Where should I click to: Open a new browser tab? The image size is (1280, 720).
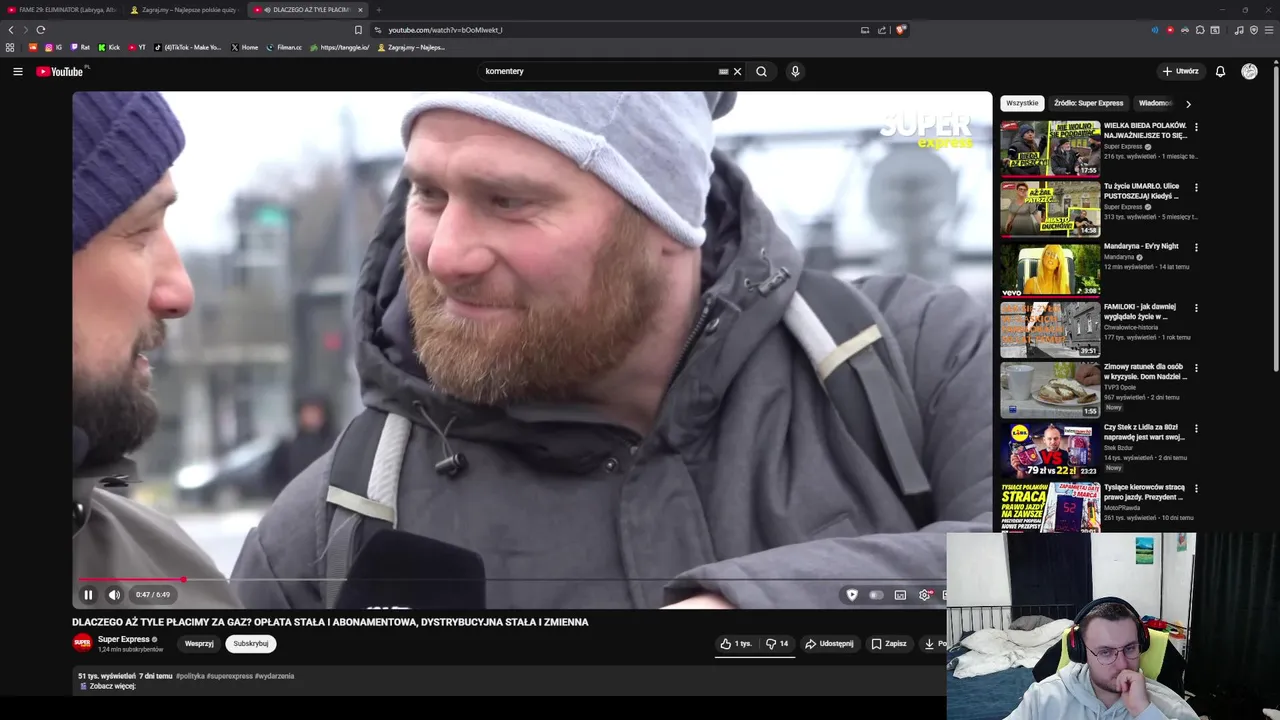point(378,9)
